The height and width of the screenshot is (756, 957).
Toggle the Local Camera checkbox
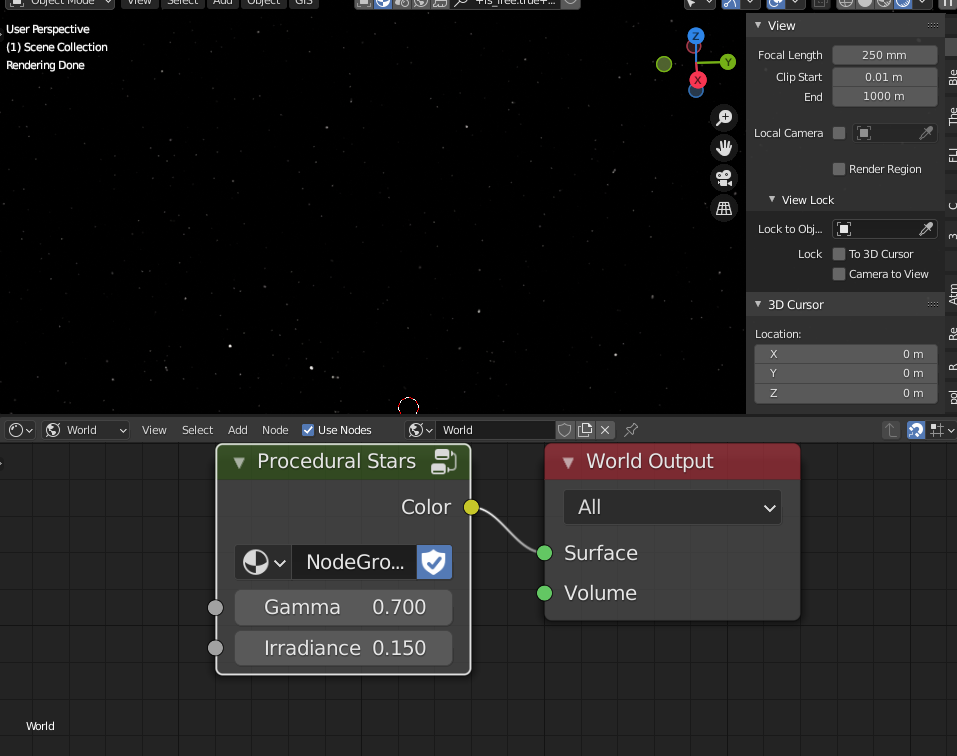pos(839,133)
